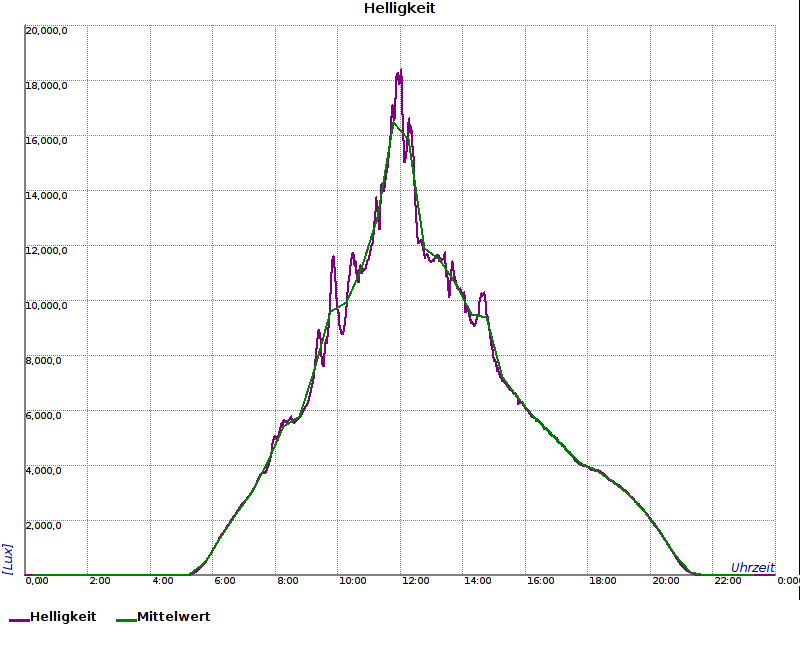
Task: Select the Mittelwert legend label text
Action: pos(173,617)
